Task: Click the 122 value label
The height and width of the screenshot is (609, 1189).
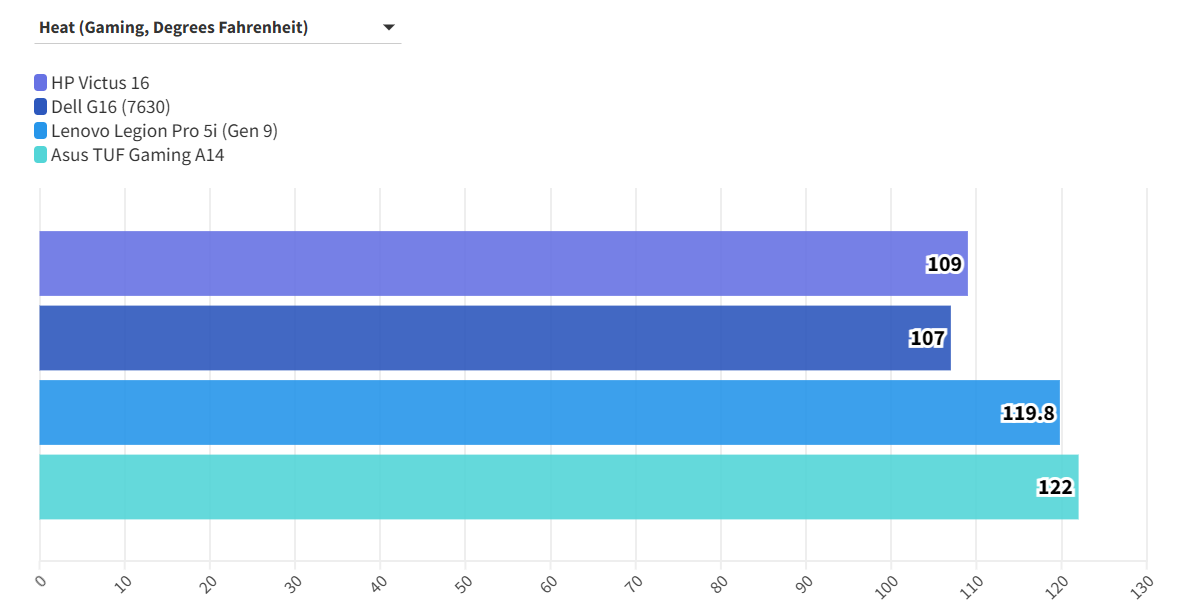Action: [1055, 487]
